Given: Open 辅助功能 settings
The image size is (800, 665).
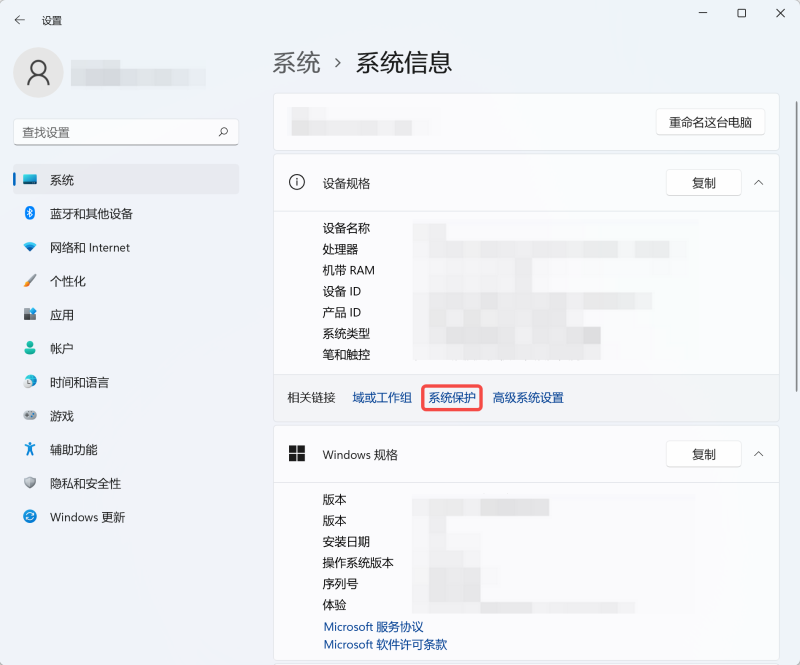Looking at the screenshot, I should pos(126,449).
